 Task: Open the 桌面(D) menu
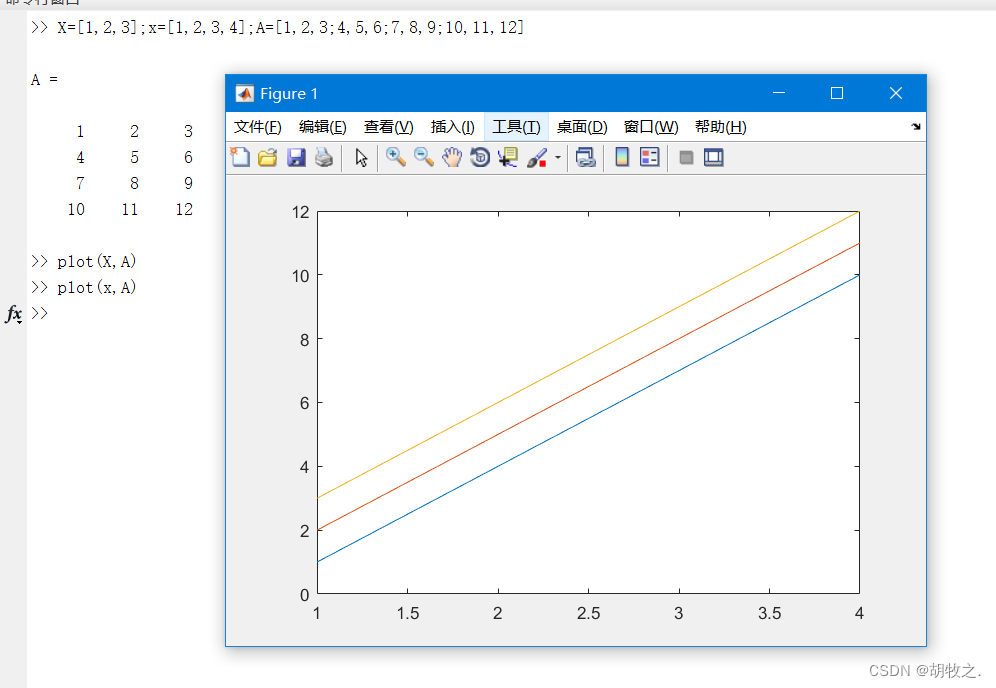coord(582,127)
